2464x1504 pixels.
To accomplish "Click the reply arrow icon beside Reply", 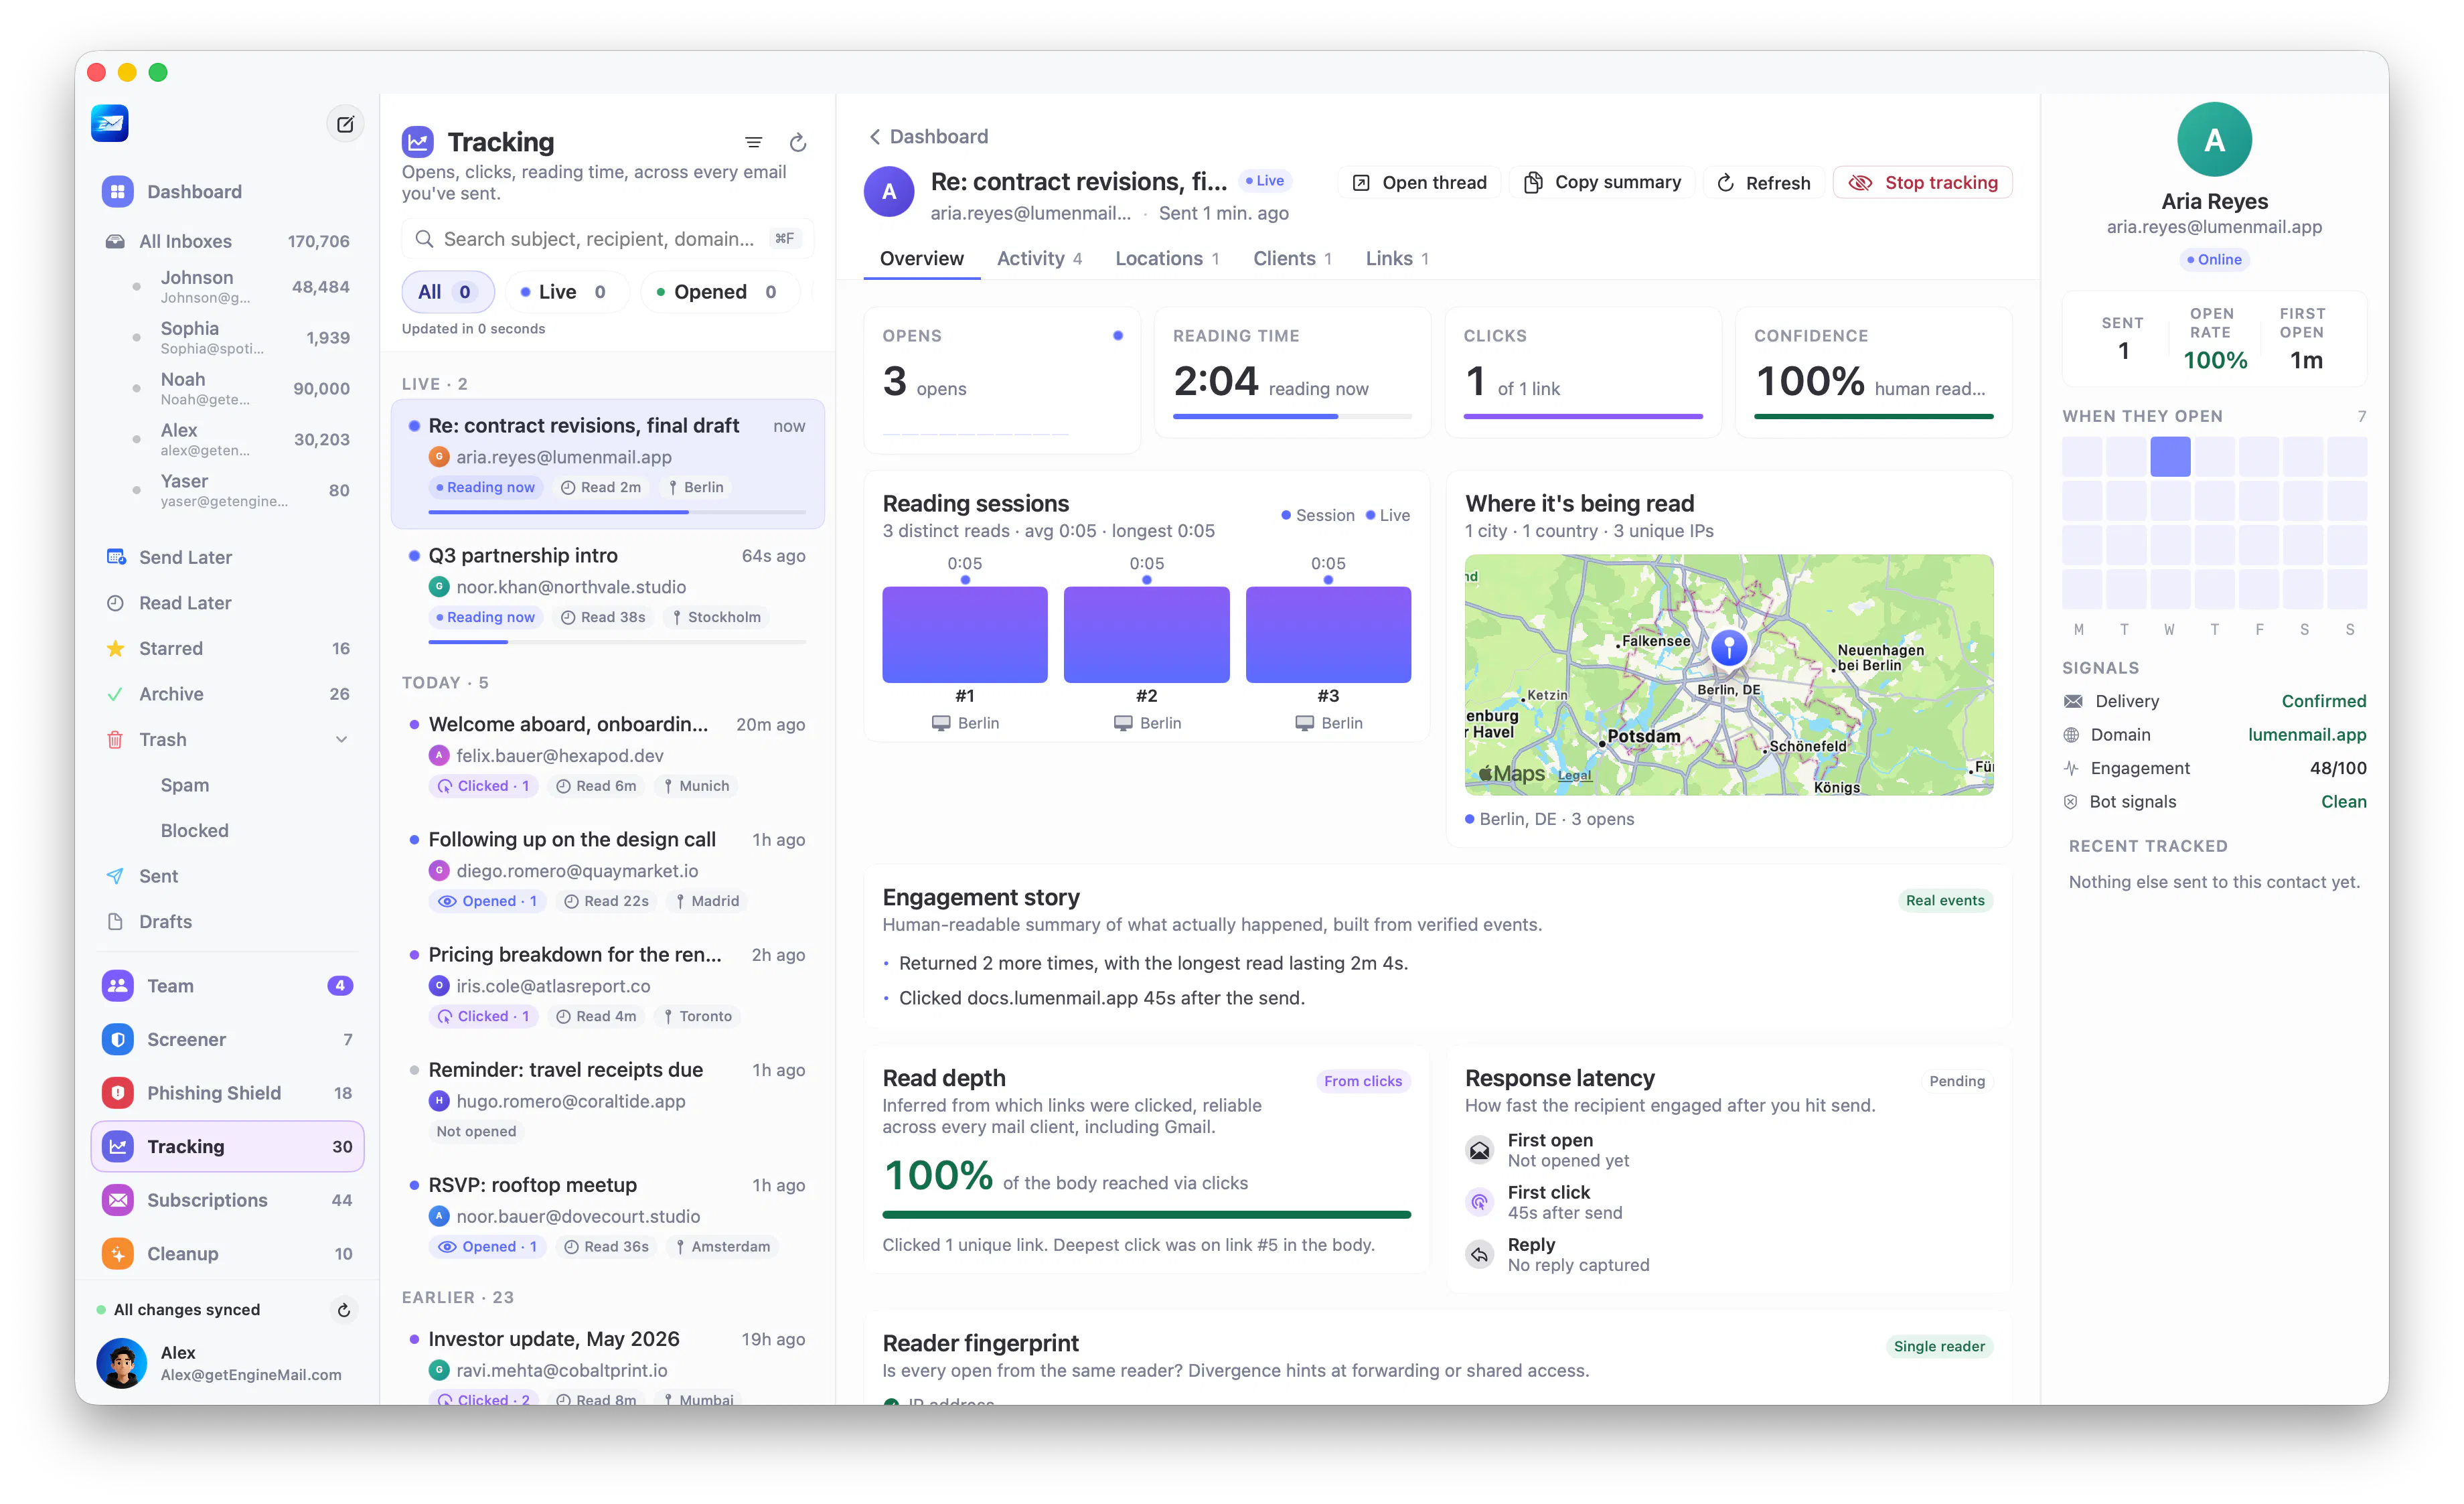I will [x=1479, y=1254].
